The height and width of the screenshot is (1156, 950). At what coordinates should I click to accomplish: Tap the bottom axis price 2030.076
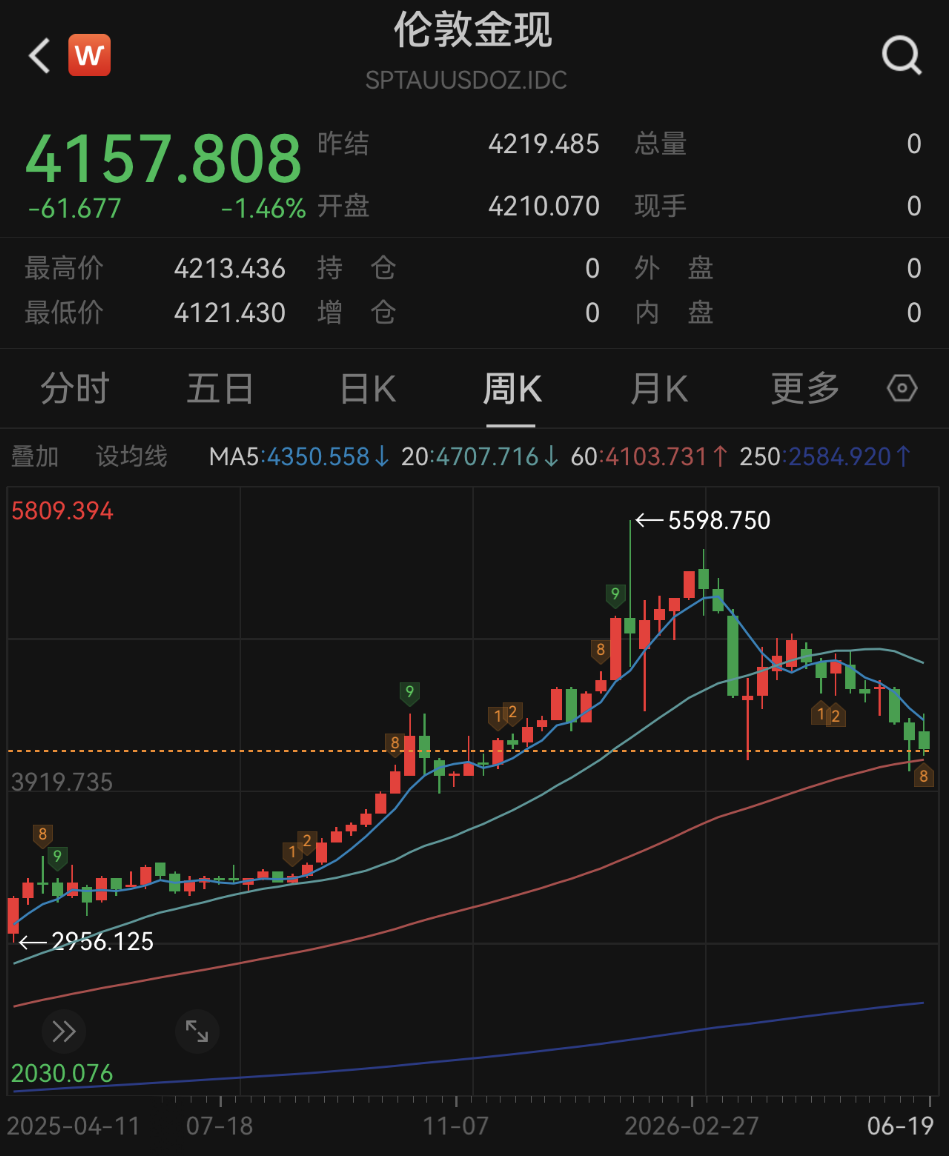(62, 1073)
